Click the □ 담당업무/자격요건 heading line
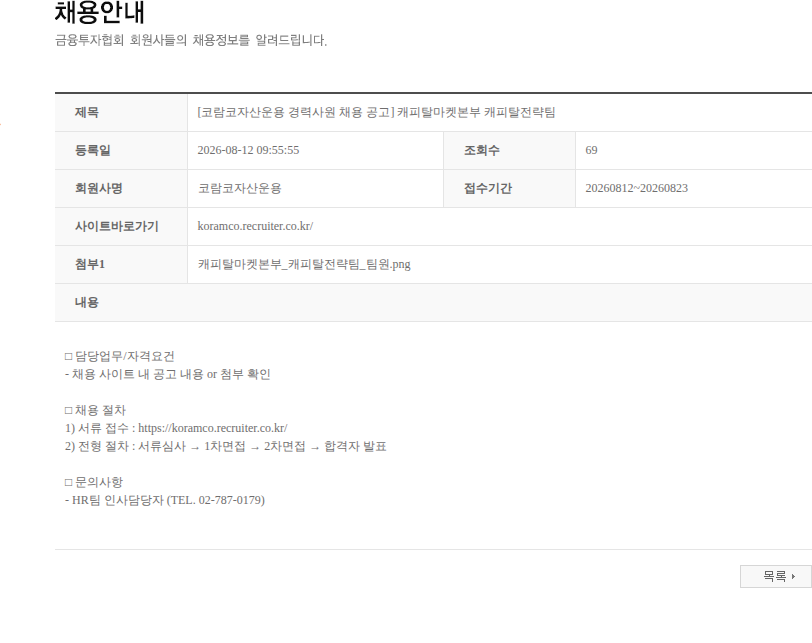Image resolution: width=812 pixels, height=643 pixels. pos(120,356)
